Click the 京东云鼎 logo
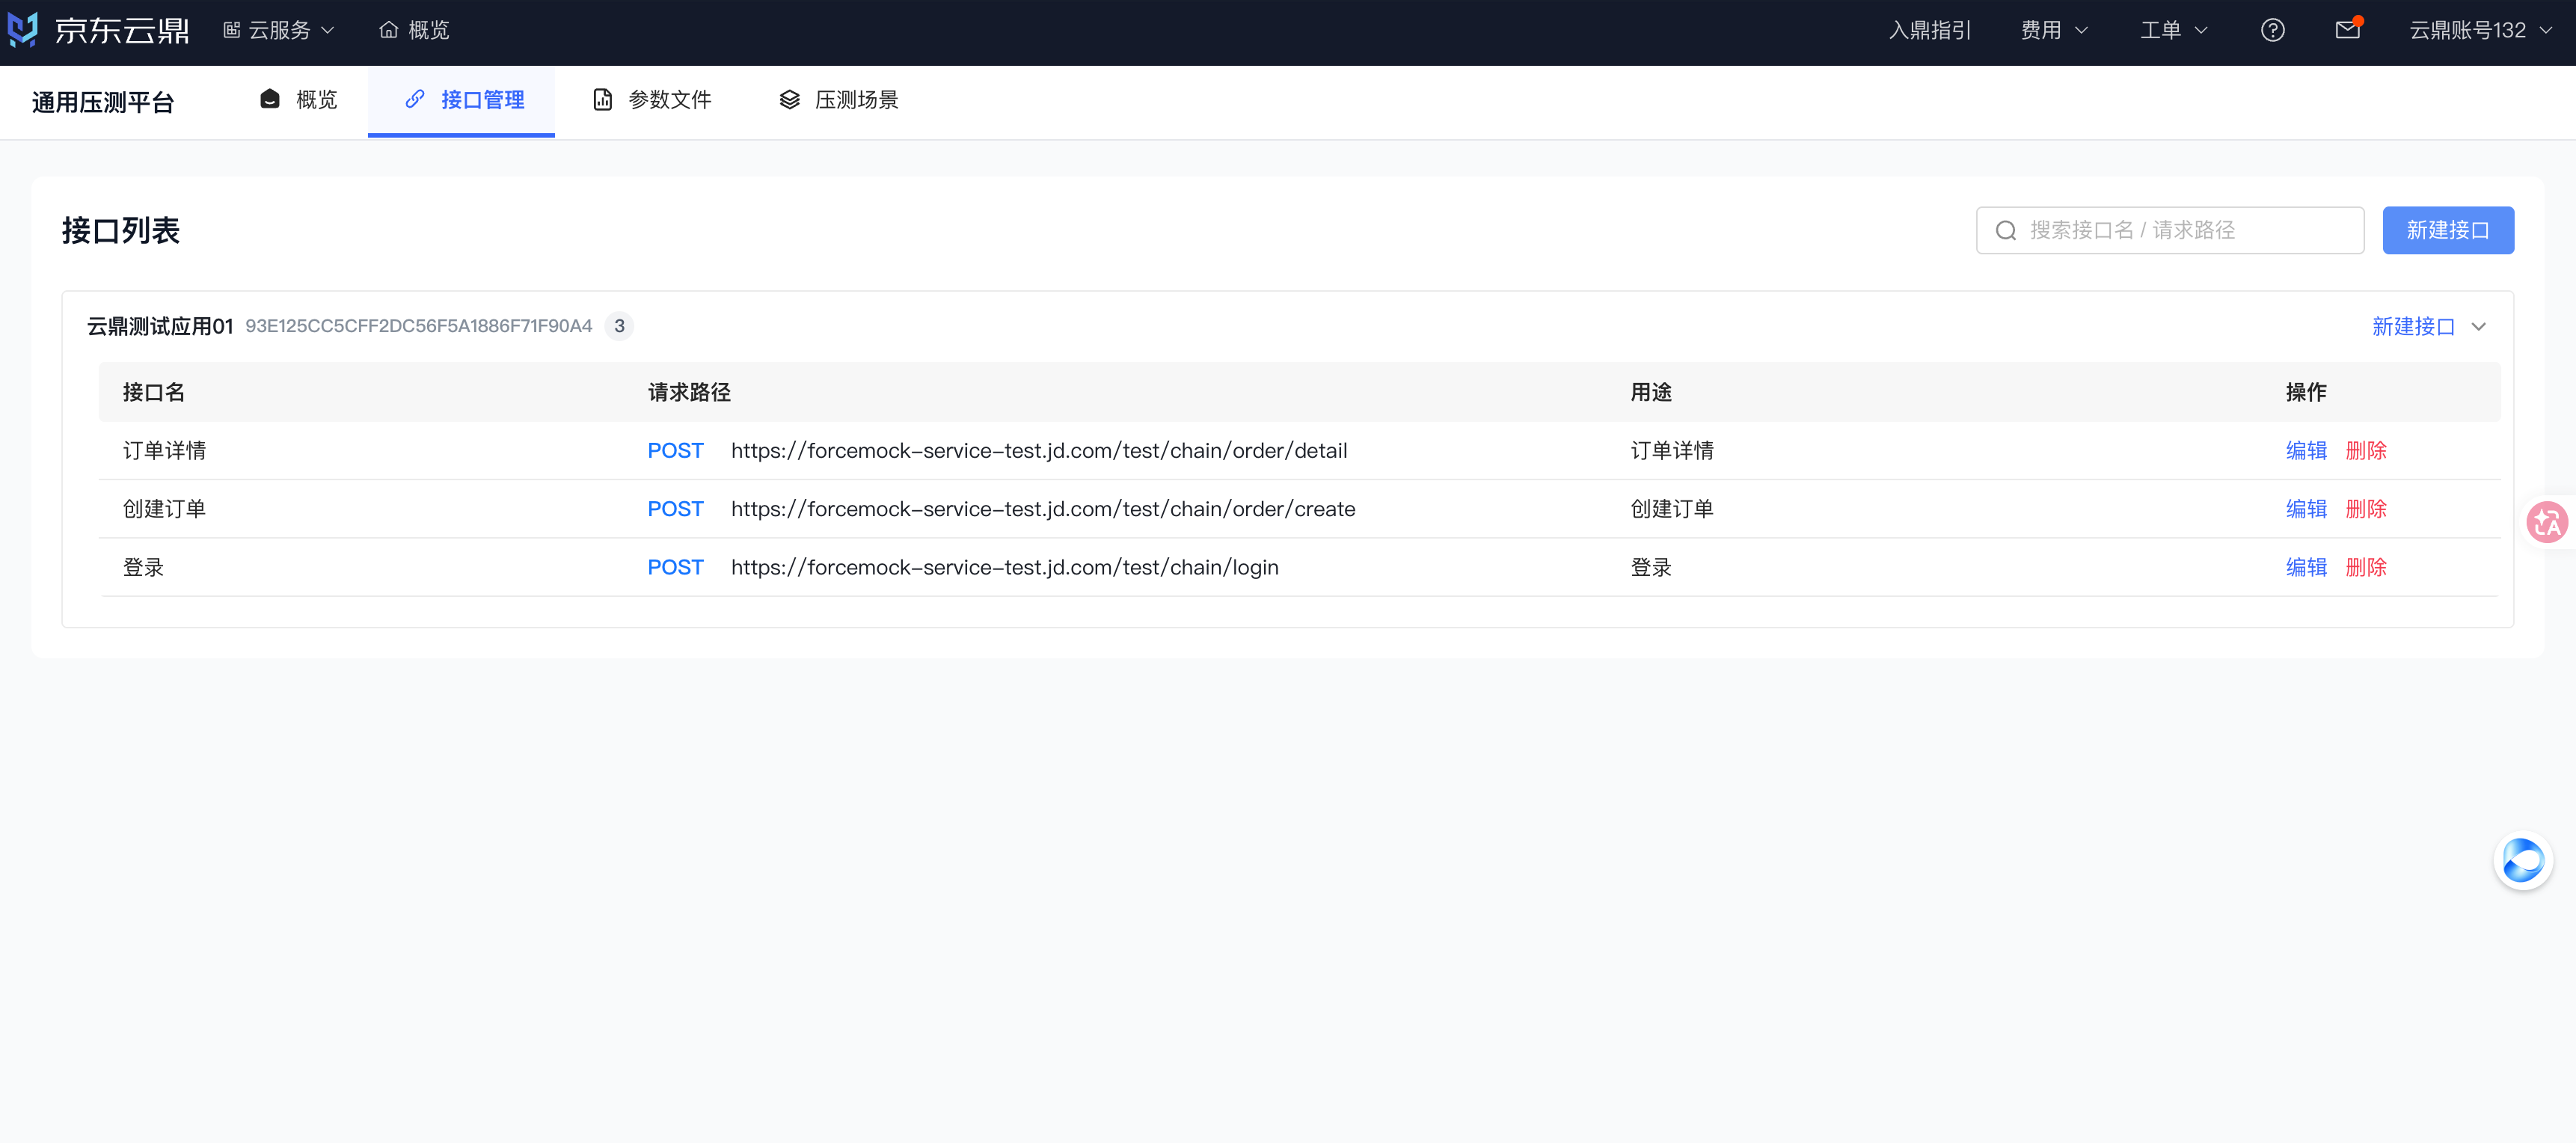Screen dimensions: 2576x1143 [98, 30]
